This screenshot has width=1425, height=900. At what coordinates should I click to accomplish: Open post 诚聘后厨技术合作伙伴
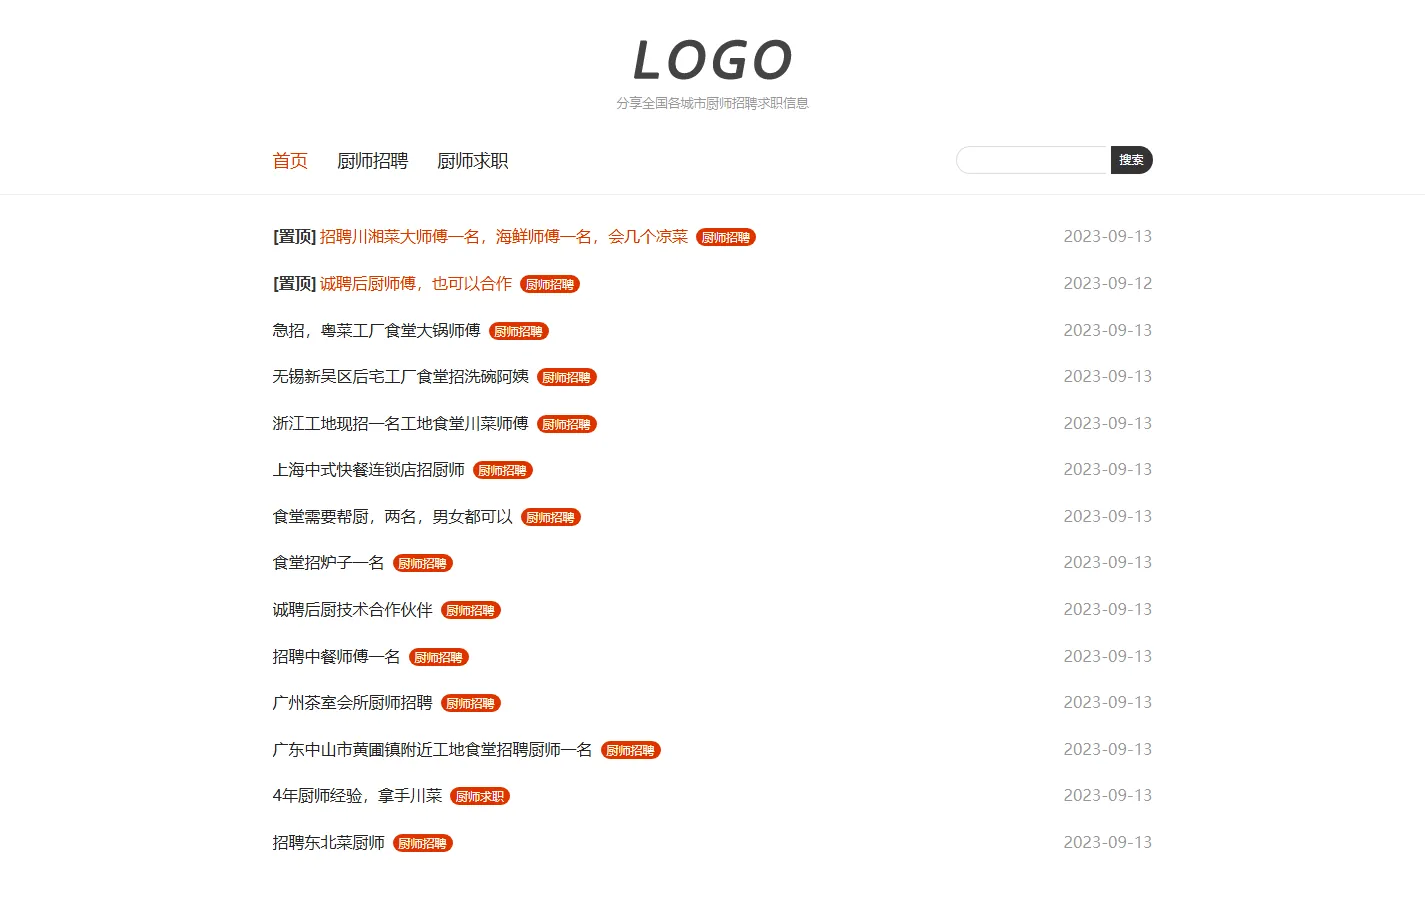tap(352, 610)
